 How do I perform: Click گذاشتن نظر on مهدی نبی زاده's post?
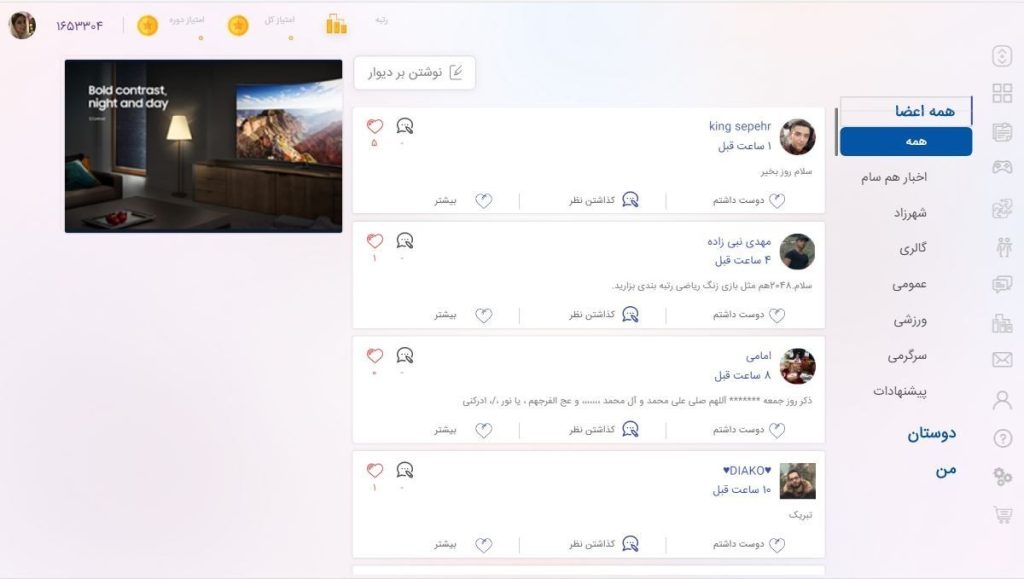[x=603, y=315]
